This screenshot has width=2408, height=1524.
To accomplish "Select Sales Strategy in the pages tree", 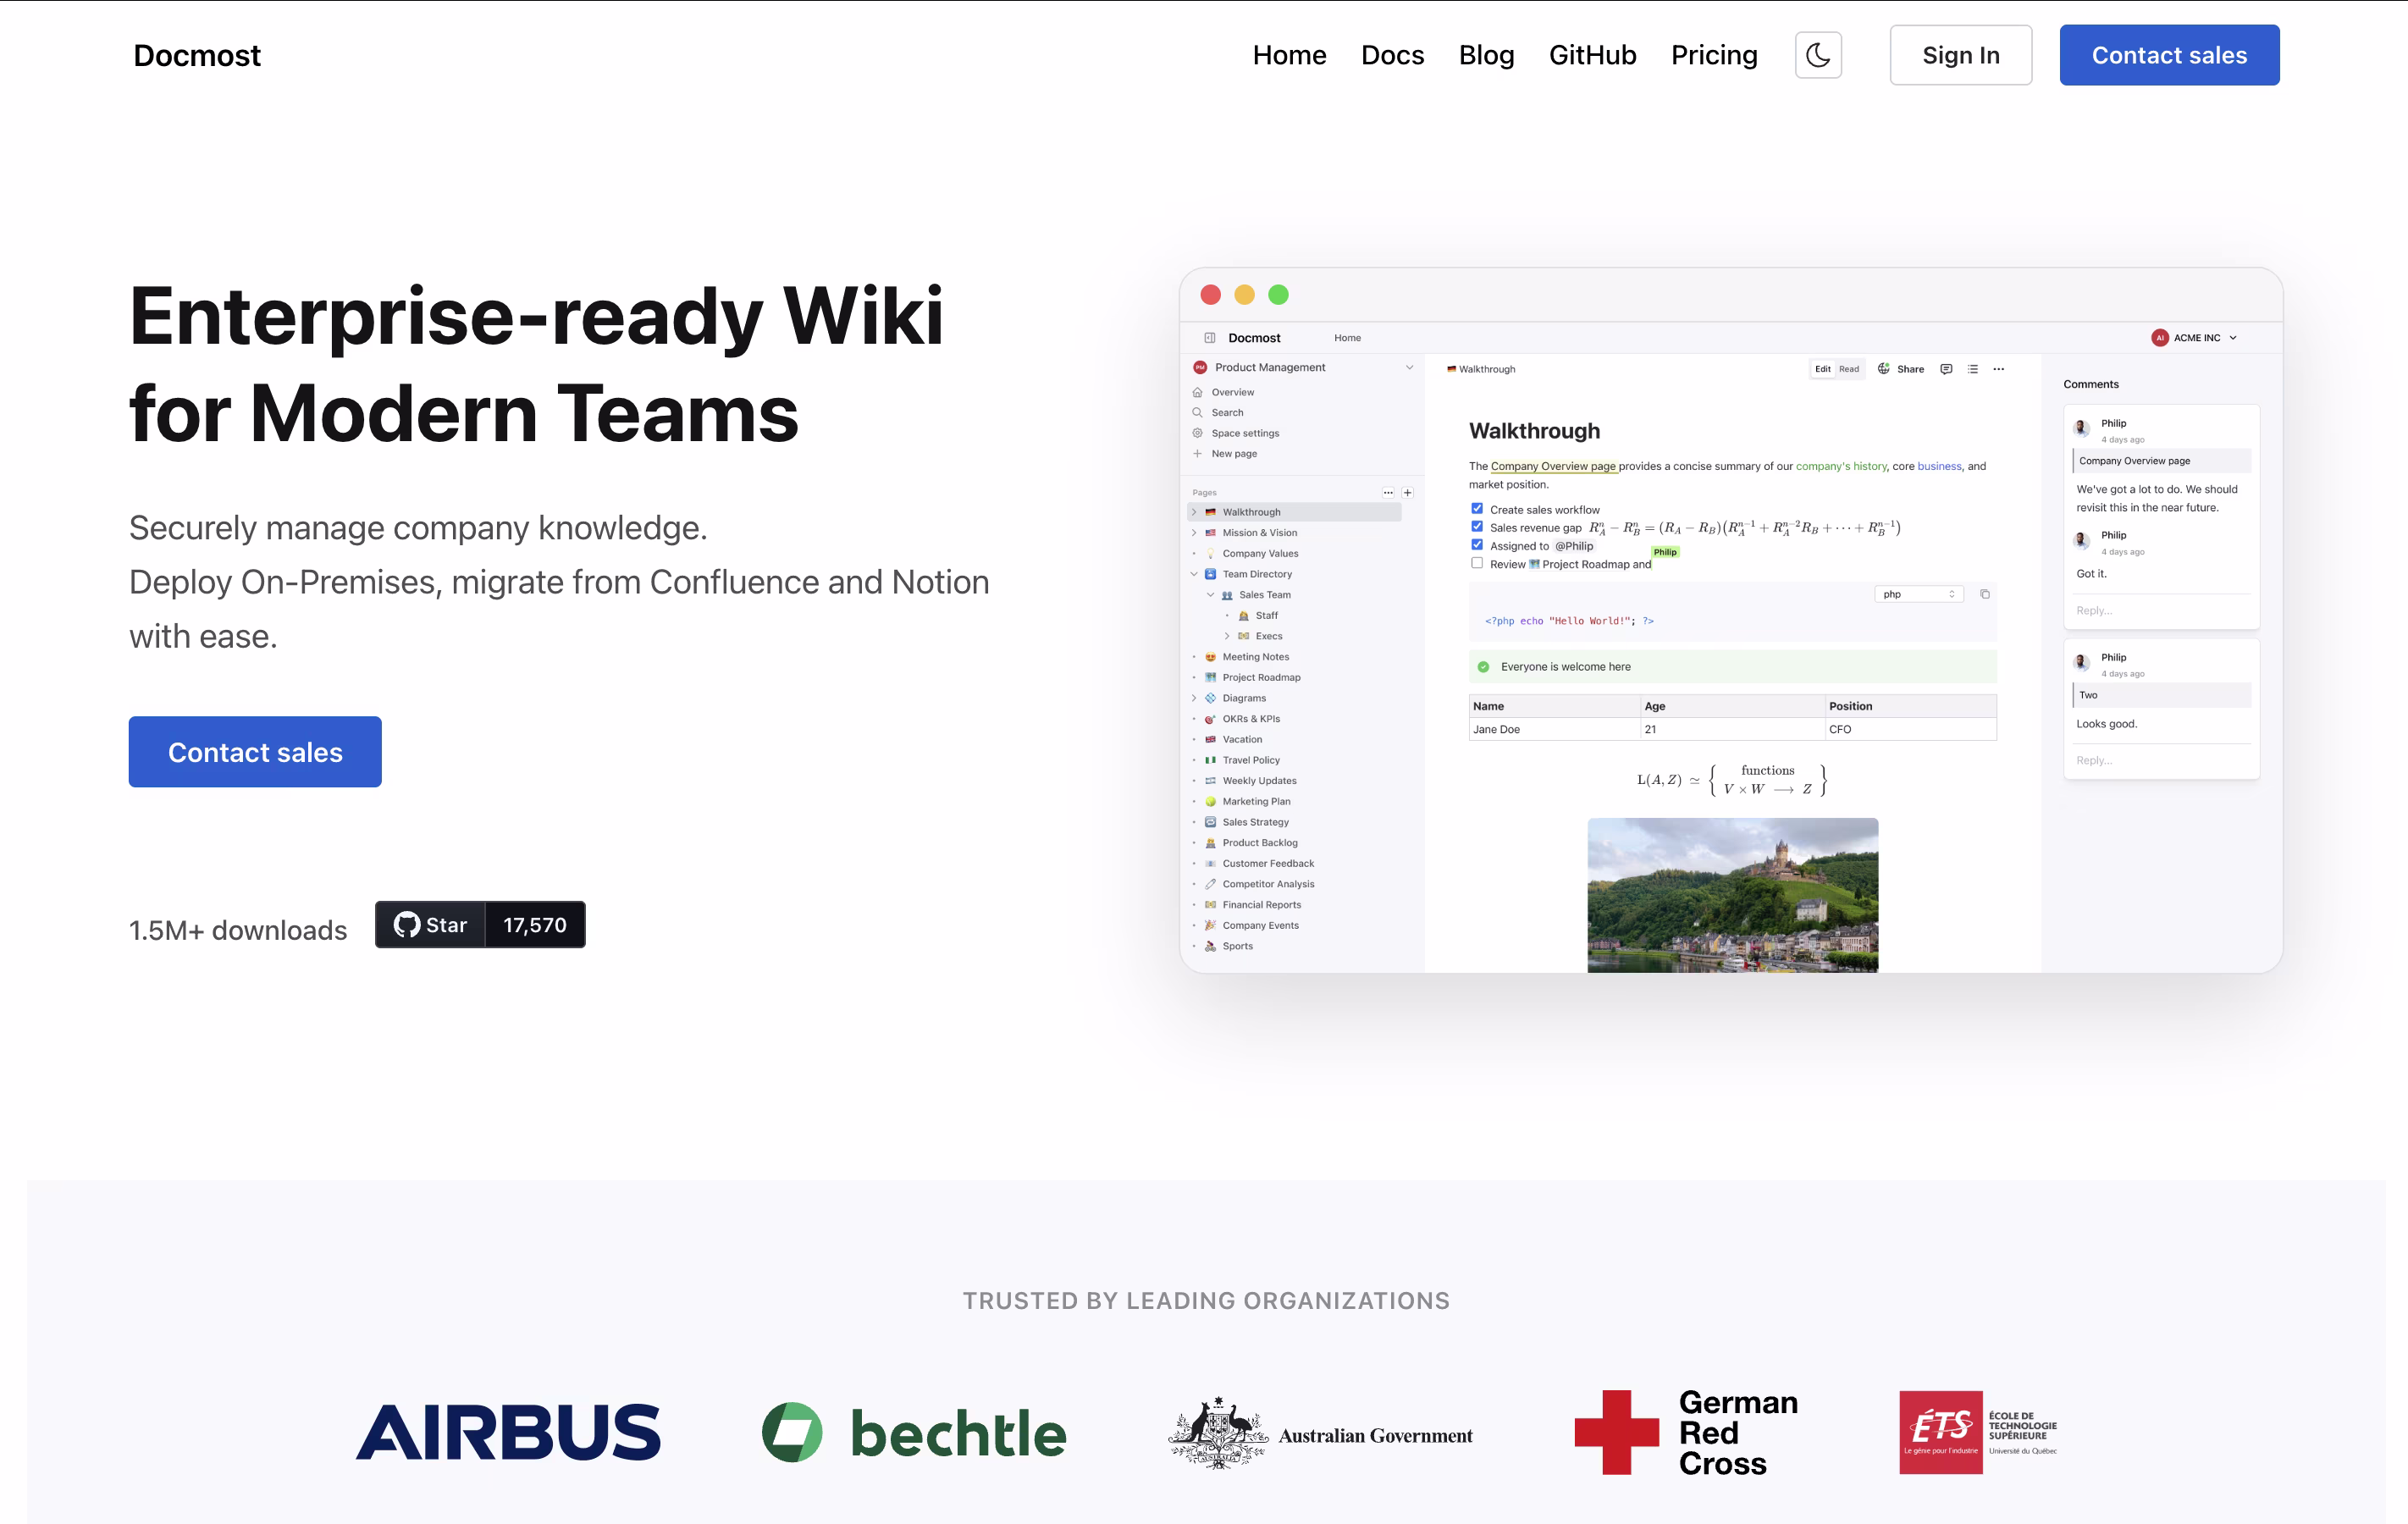I will [x=1255, y=822].
